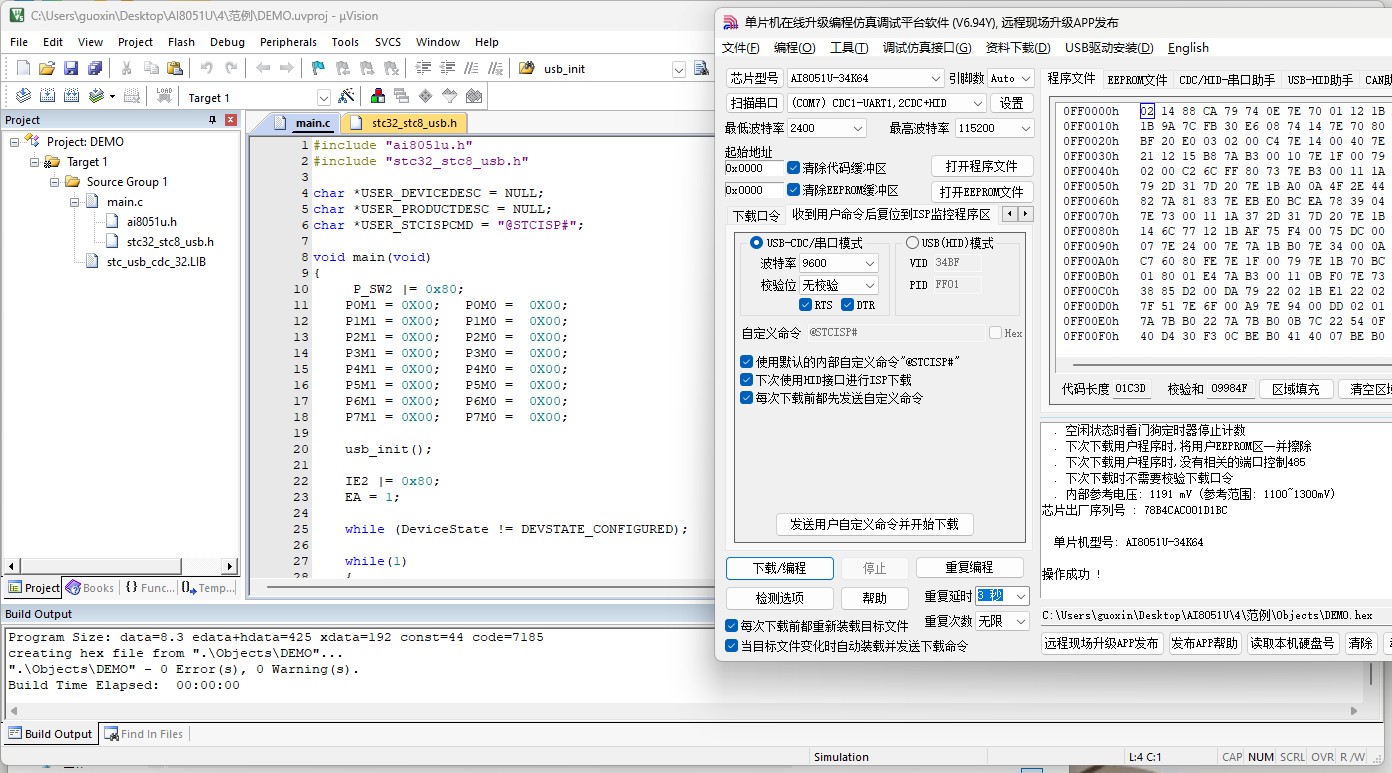Image resolution: width=1392 pixels, height=773 pixels.
Task: Click the Translate current file icon
Action: (24, 96)
